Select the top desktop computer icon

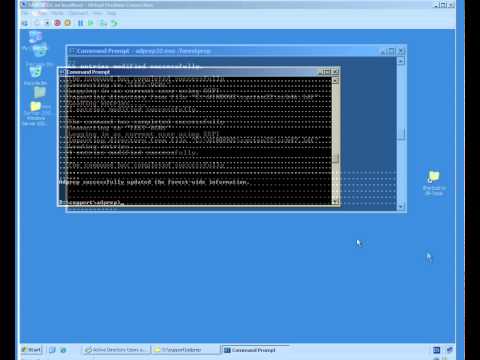click(x=35, y=38)
